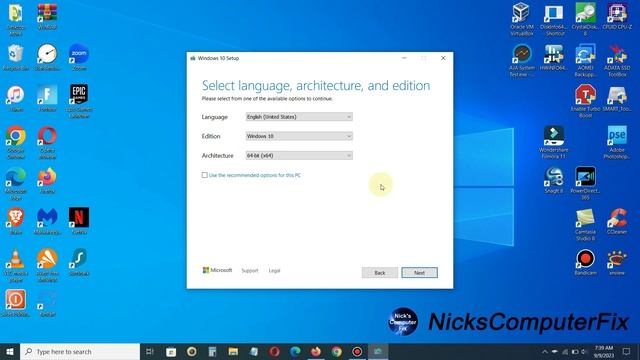Open File Explorer from the taskbar
This screenshot has width=640, height=360.
coord(233,351)
